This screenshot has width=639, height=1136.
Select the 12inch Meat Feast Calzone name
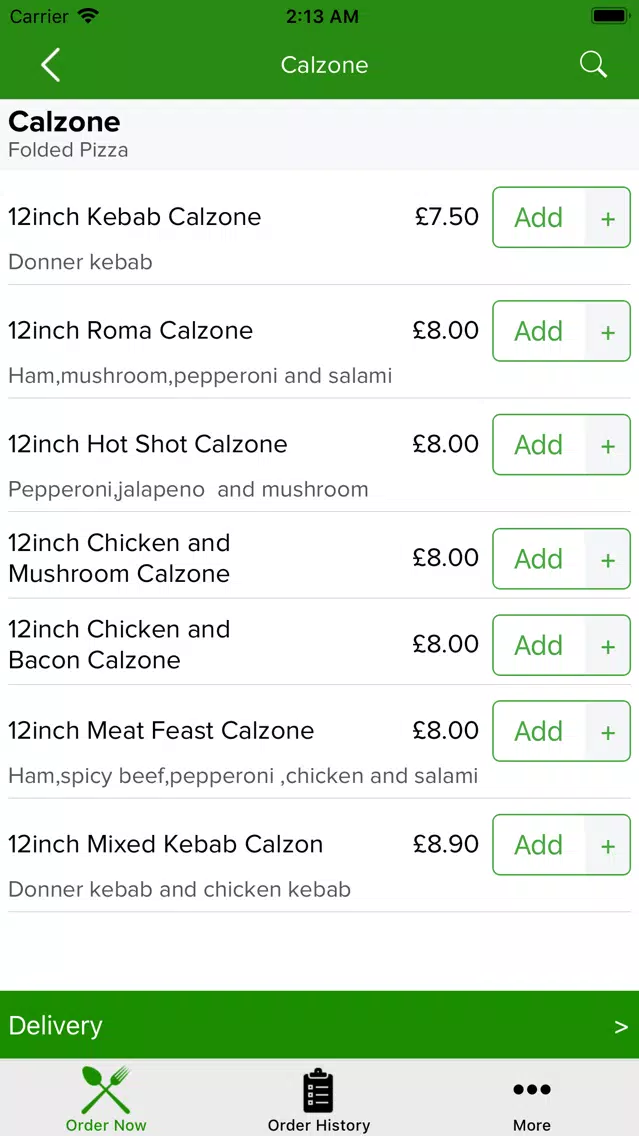(x=161, y=730)
